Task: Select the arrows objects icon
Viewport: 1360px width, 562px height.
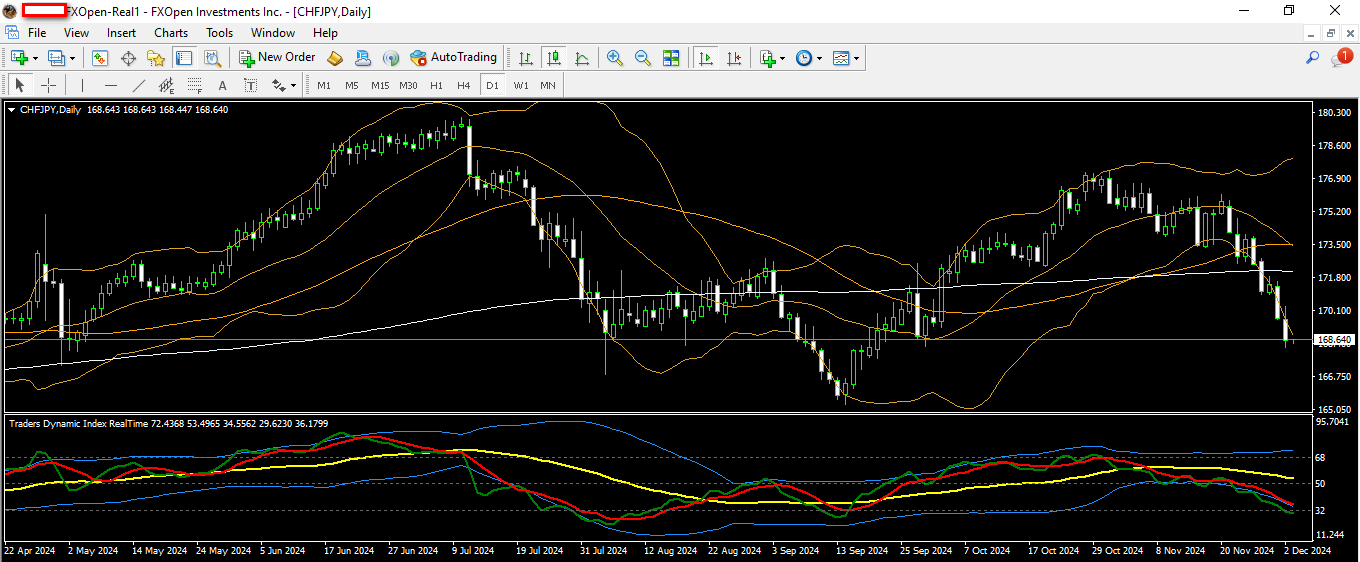Action: (x=279, y=85)
